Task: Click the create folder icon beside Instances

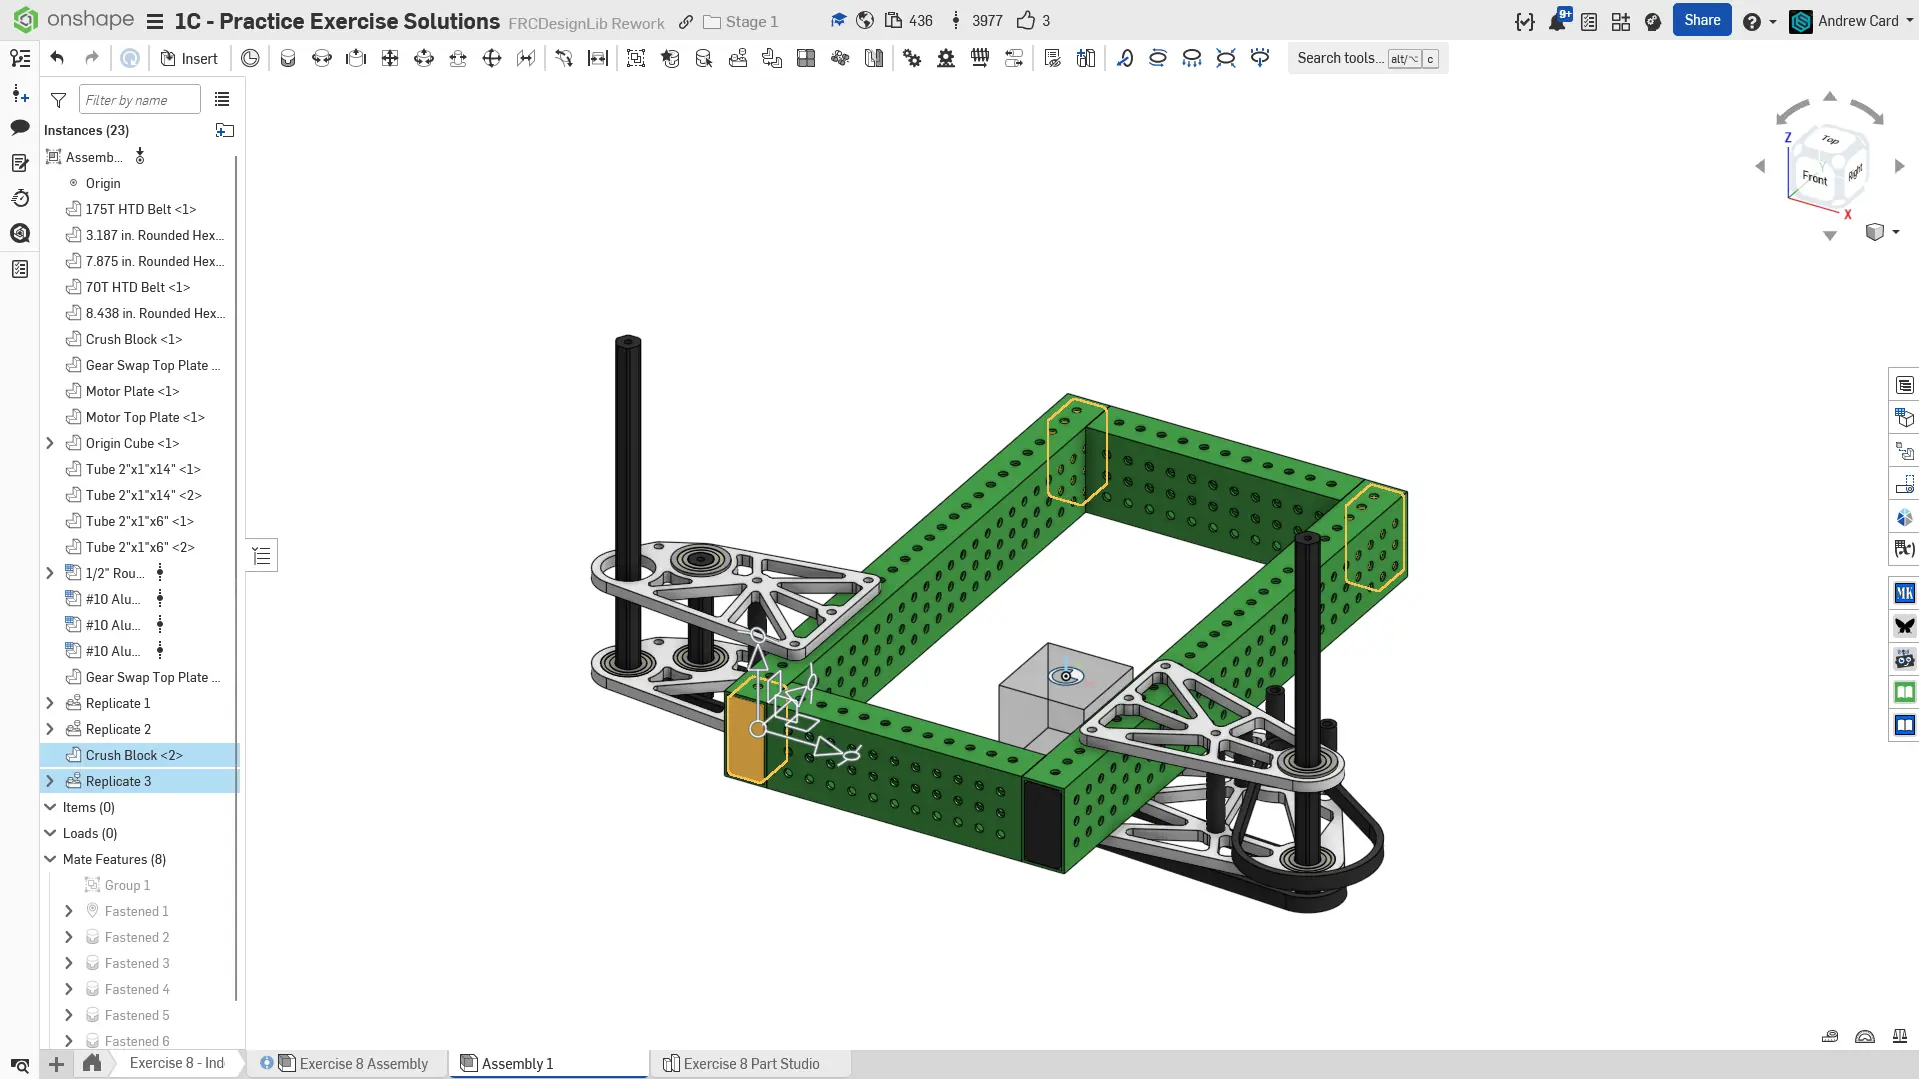Action: (x=225, y=130)
